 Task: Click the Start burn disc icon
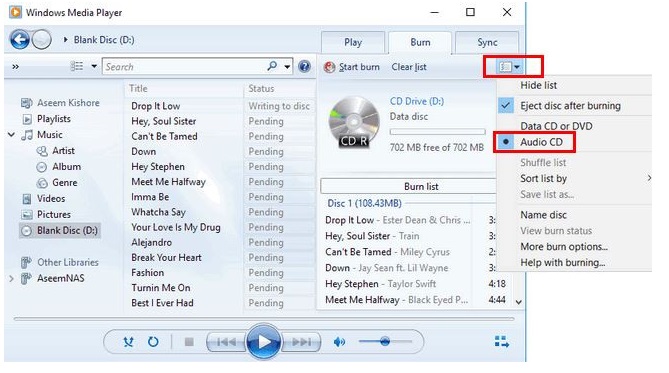click(329, 67)
